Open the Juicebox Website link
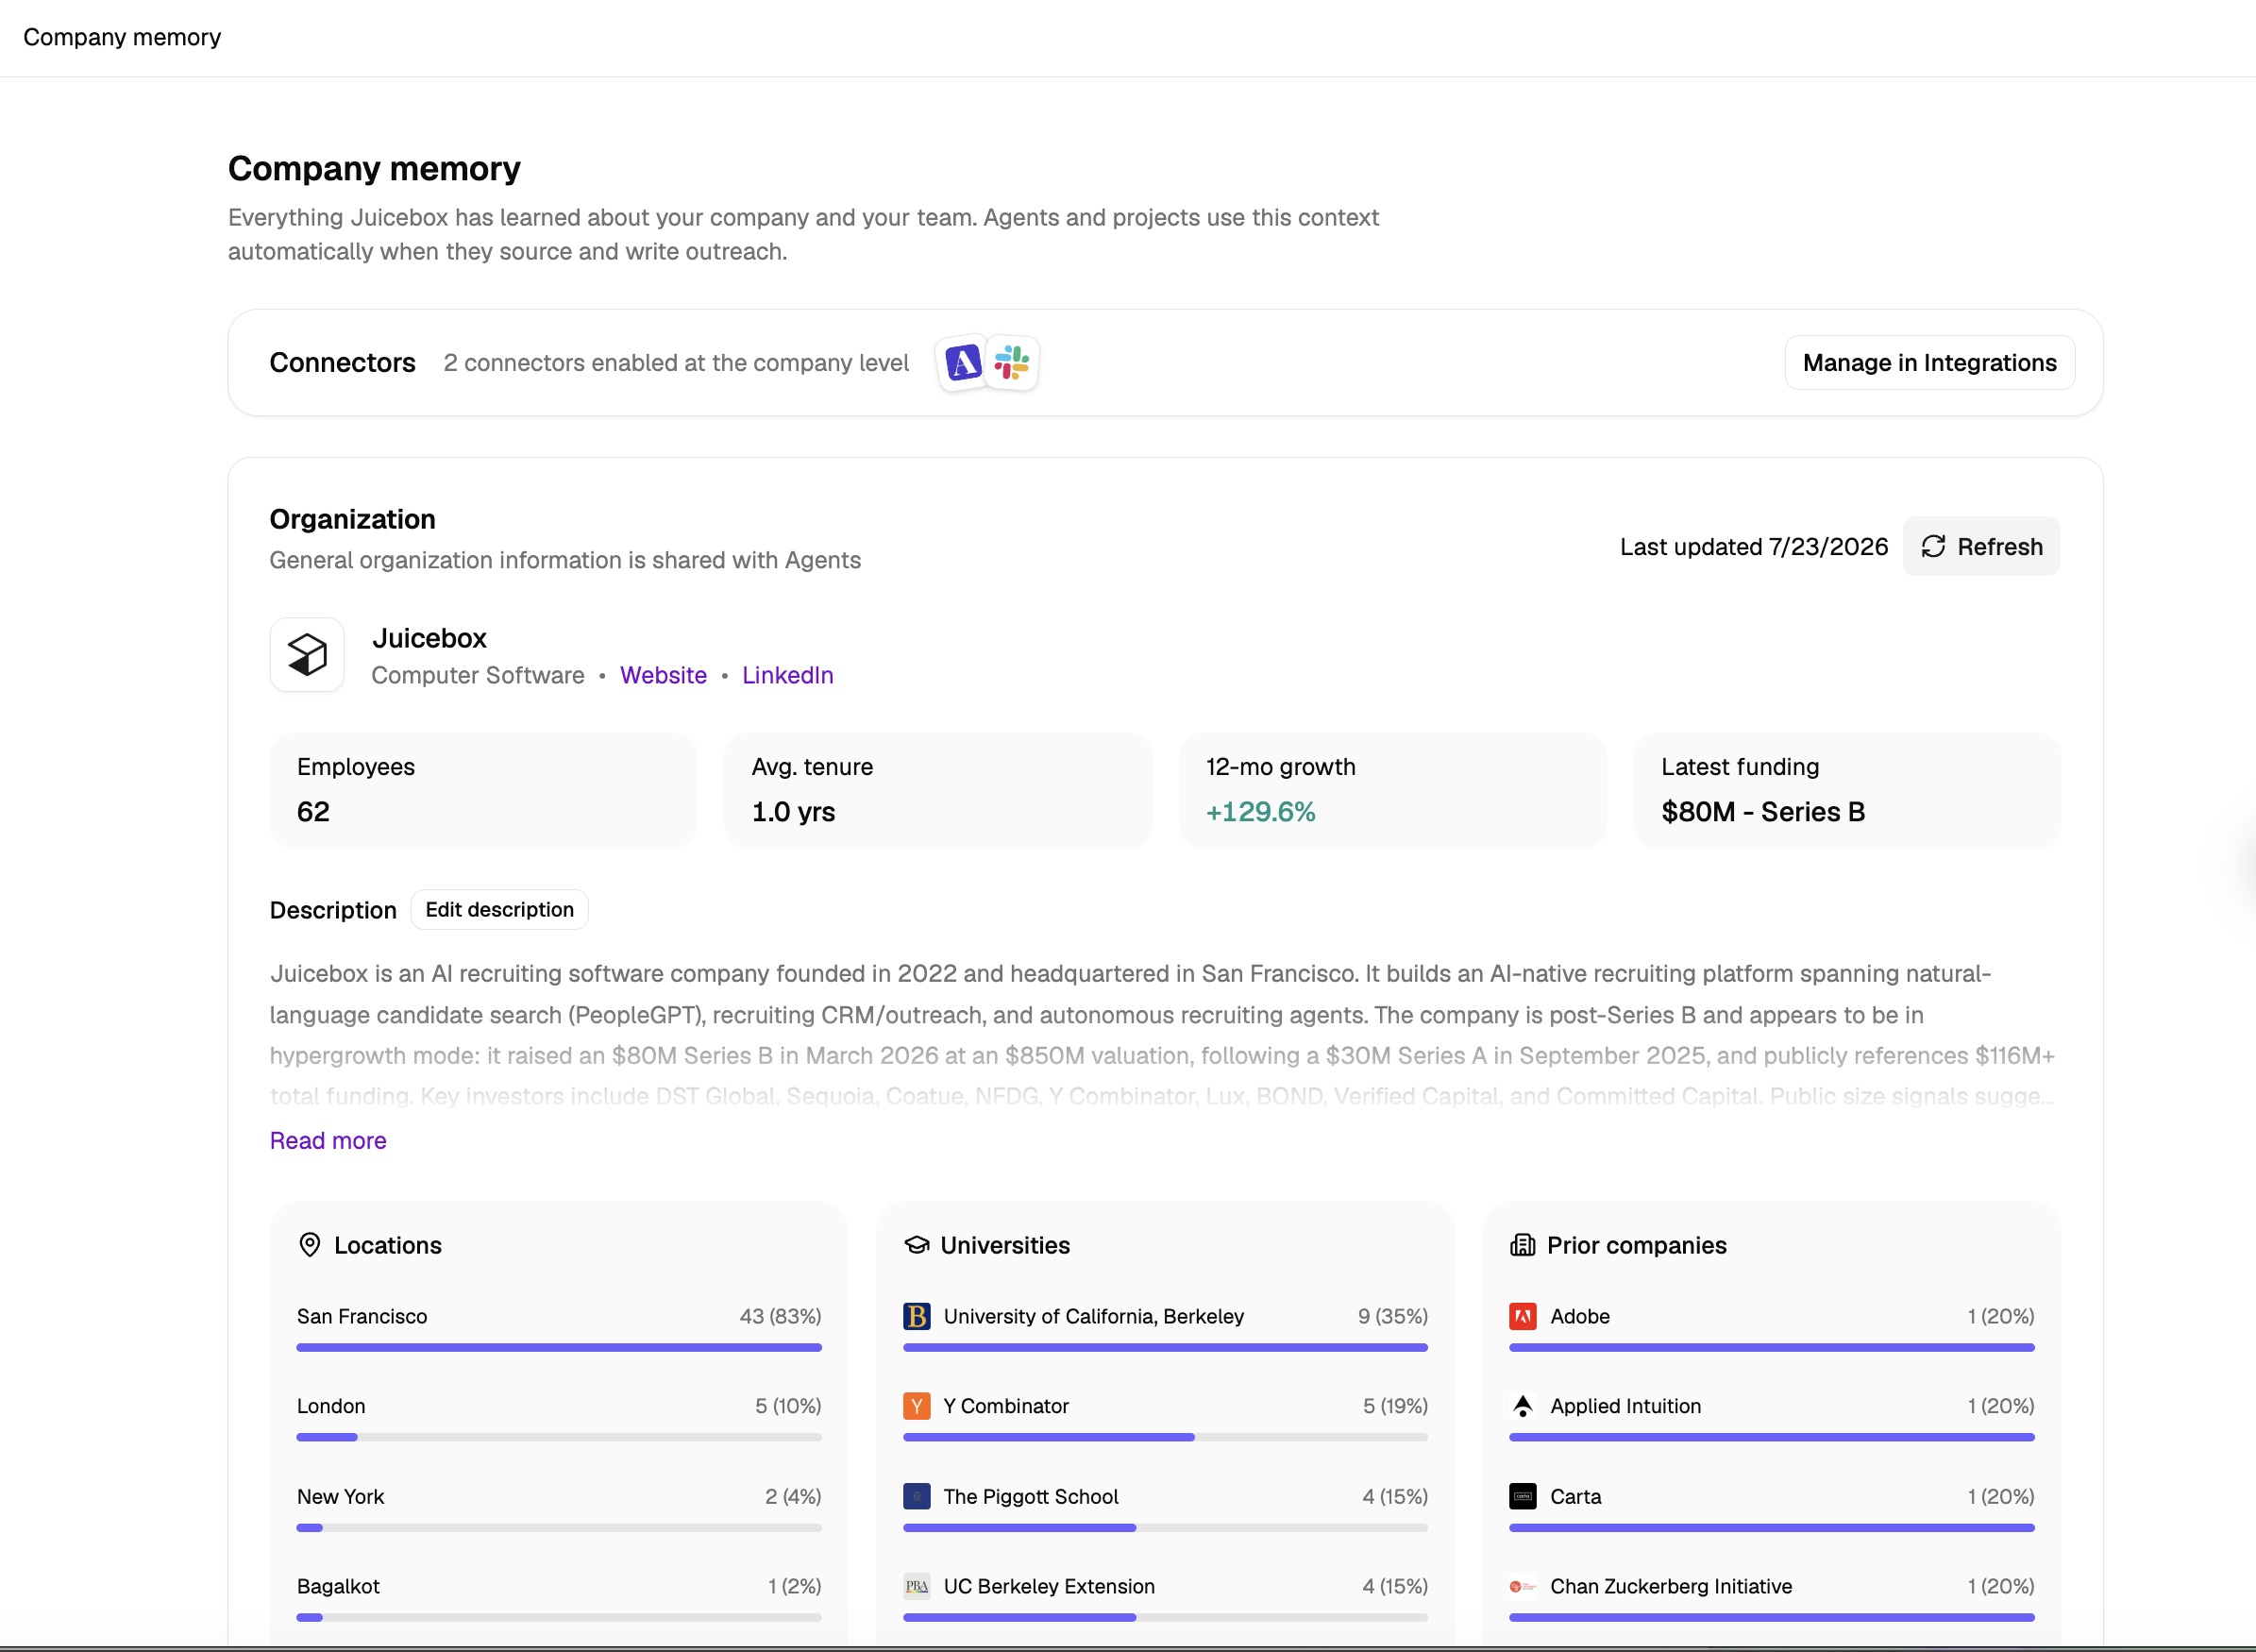 click(663, 675)
